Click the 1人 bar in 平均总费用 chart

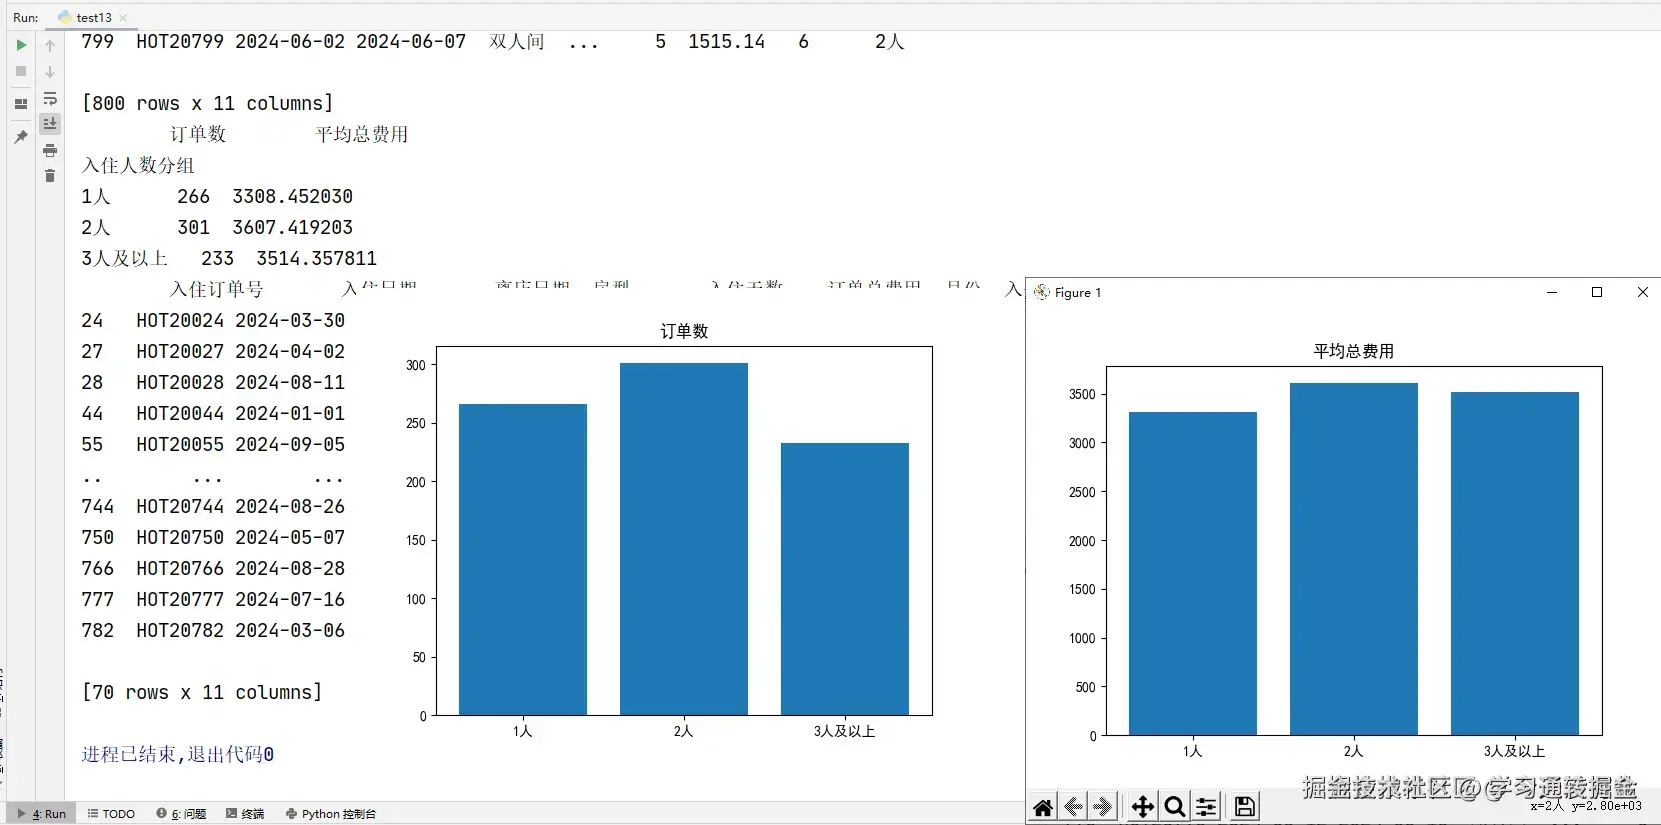(x=1193, y=573)
